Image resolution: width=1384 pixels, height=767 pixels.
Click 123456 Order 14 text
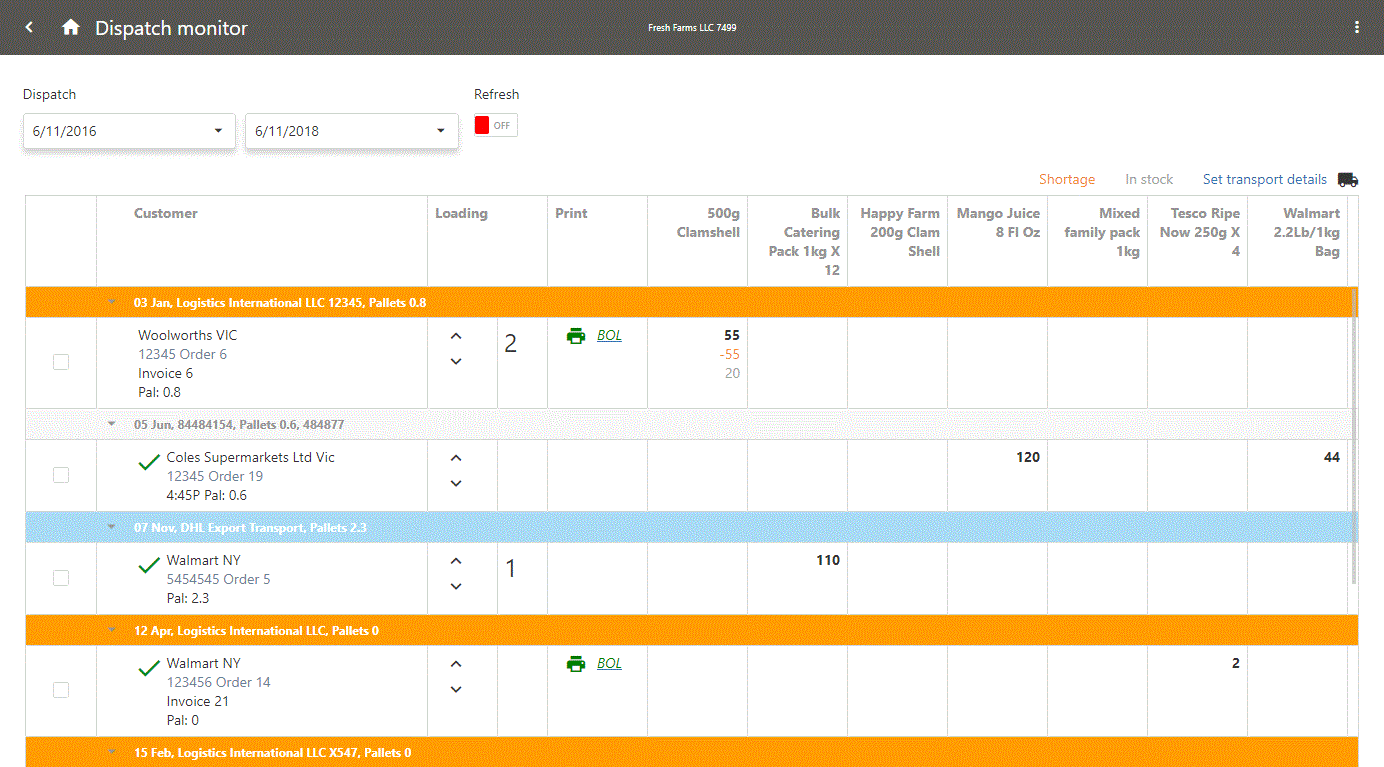(218, 683)
